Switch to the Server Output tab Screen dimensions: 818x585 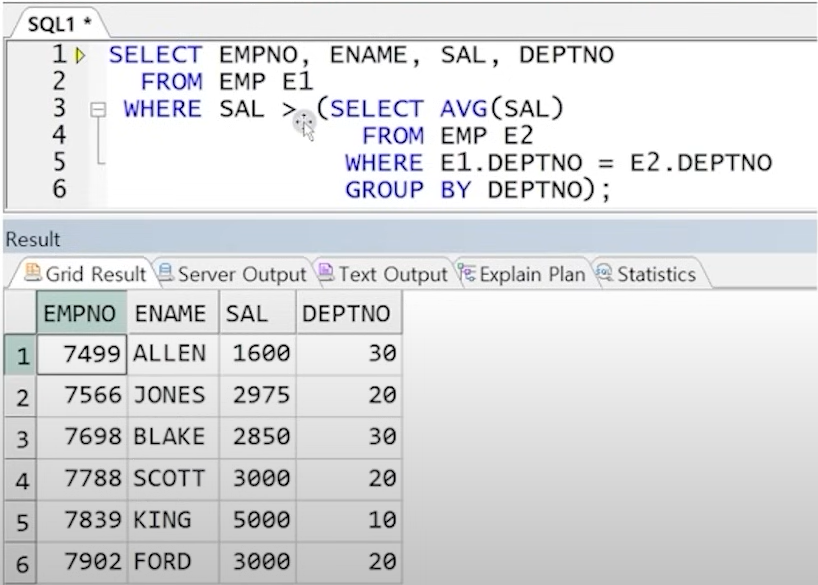click(232, 274)
